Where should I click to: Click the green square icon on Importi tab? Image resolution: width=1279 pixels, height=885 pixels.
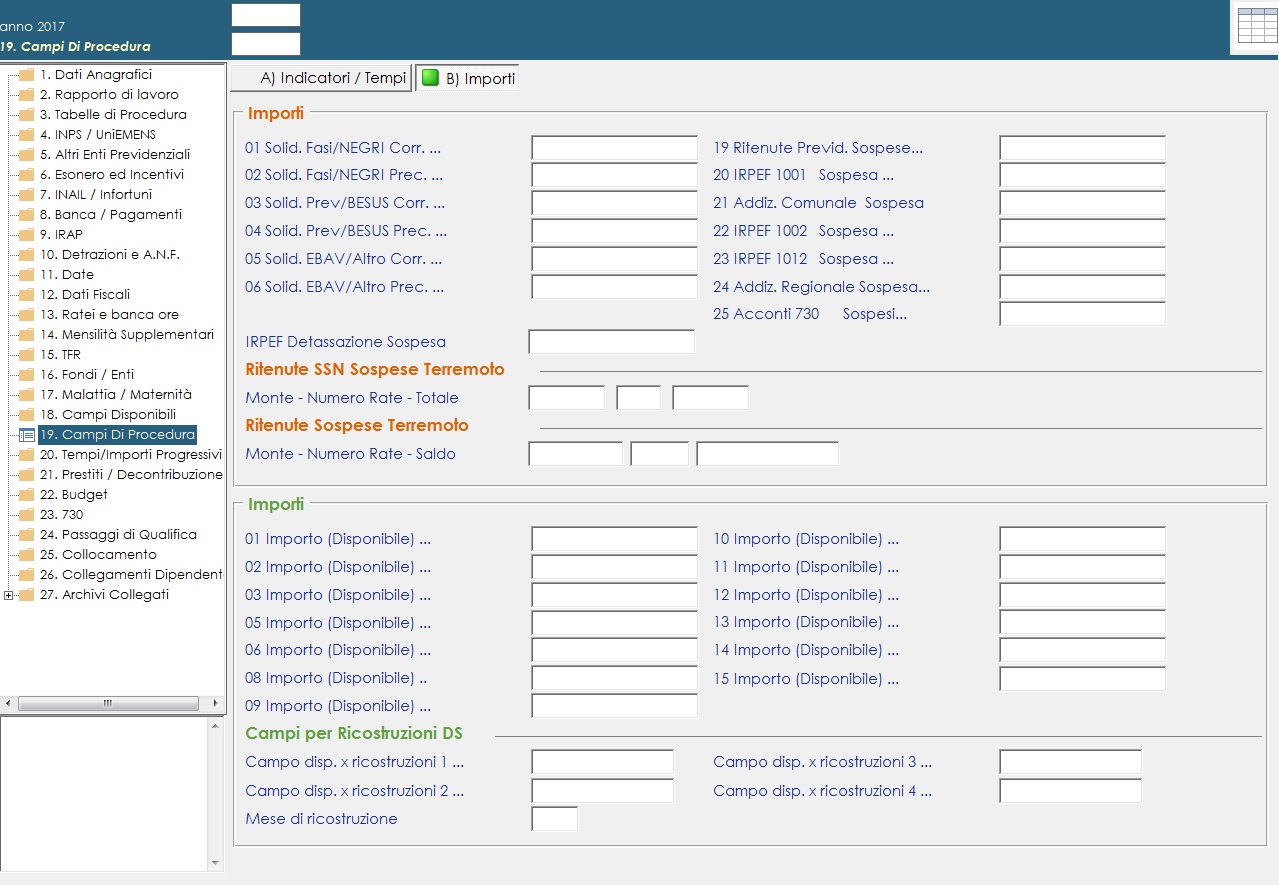point(430,78)
